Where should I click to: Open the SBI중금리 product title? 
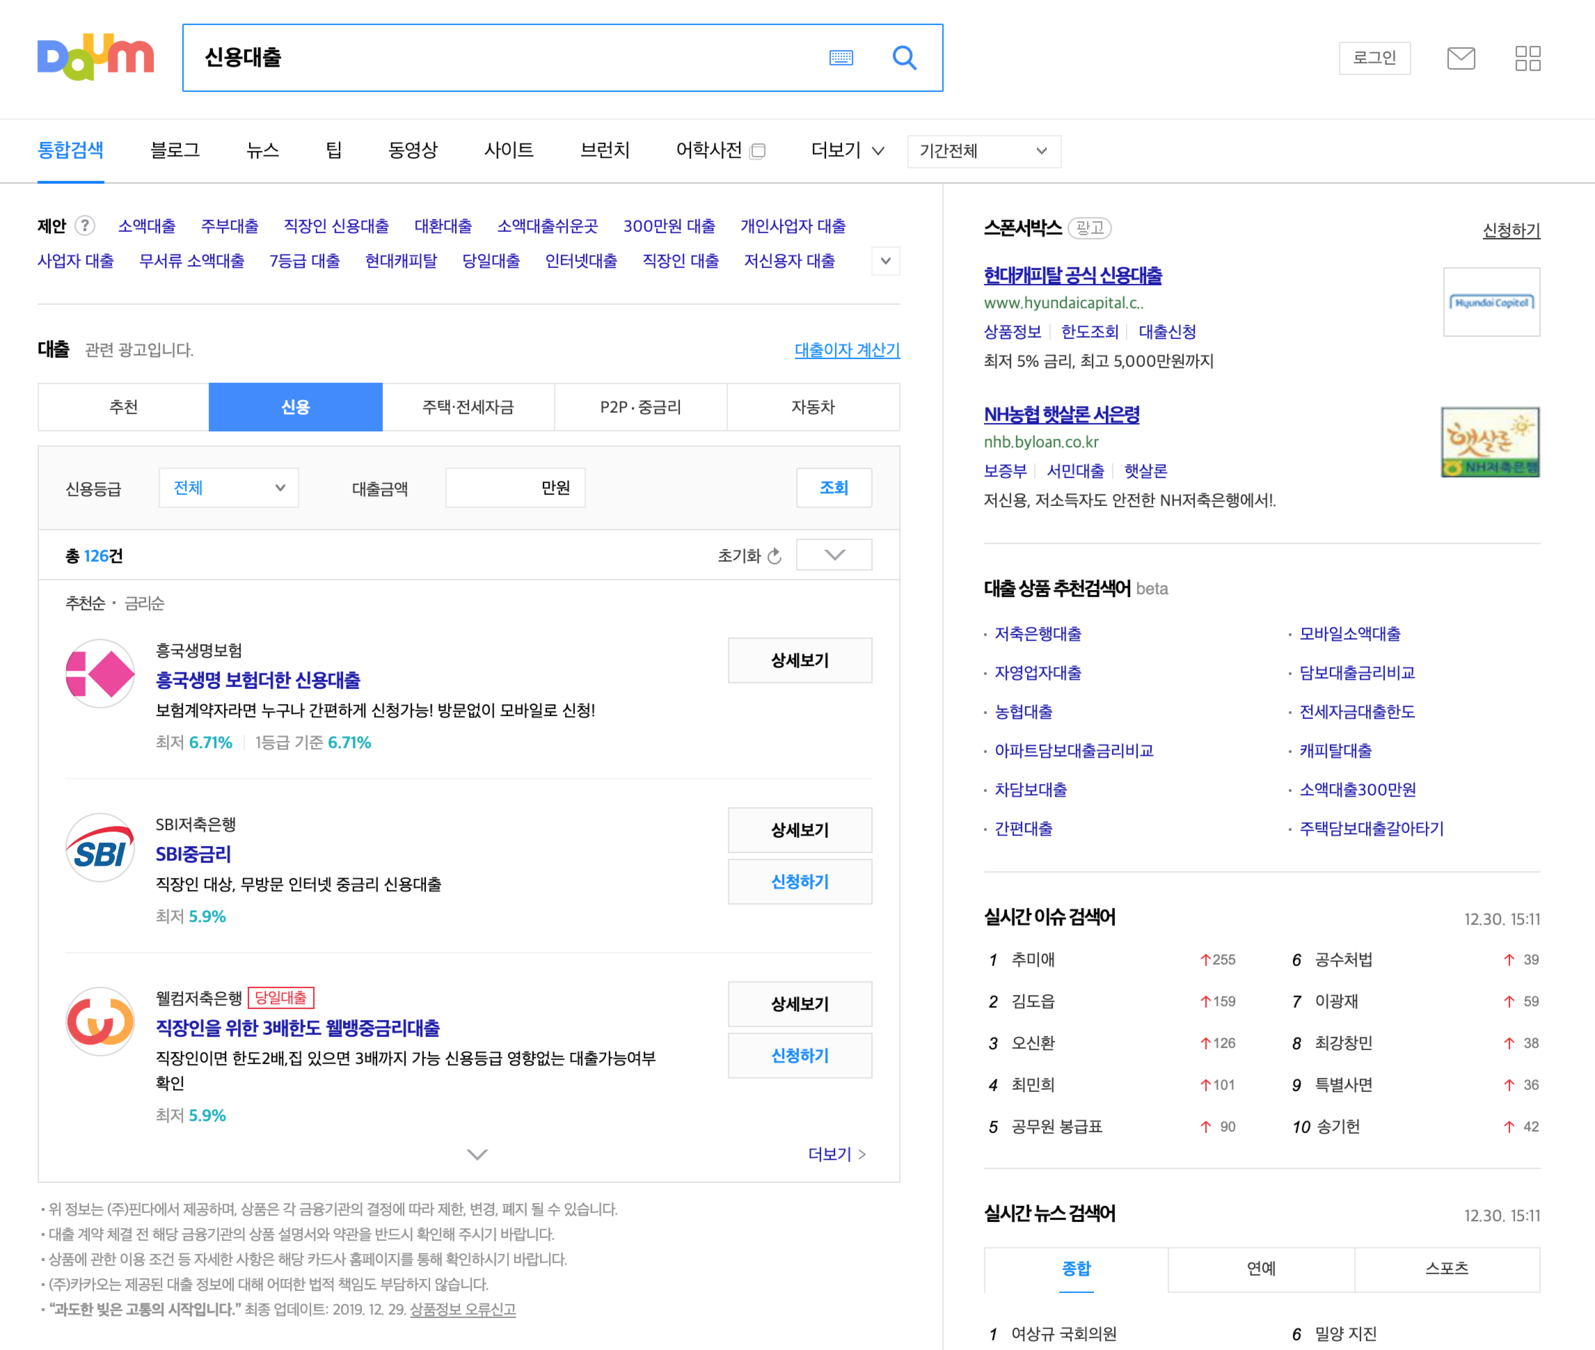[193, 854]
